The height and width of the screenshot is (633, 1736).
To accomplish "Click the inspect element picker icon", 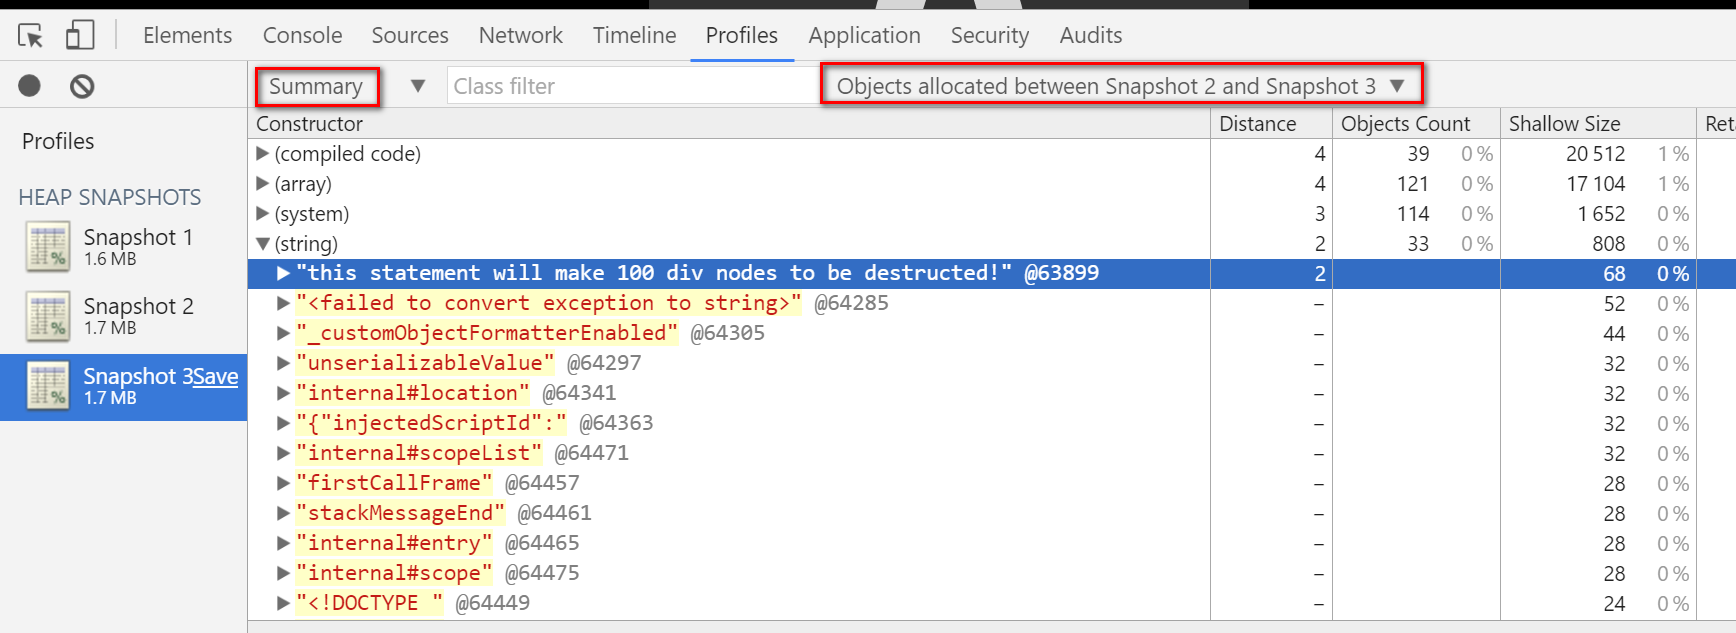I will pyautogui.click(x=30, y=36).
